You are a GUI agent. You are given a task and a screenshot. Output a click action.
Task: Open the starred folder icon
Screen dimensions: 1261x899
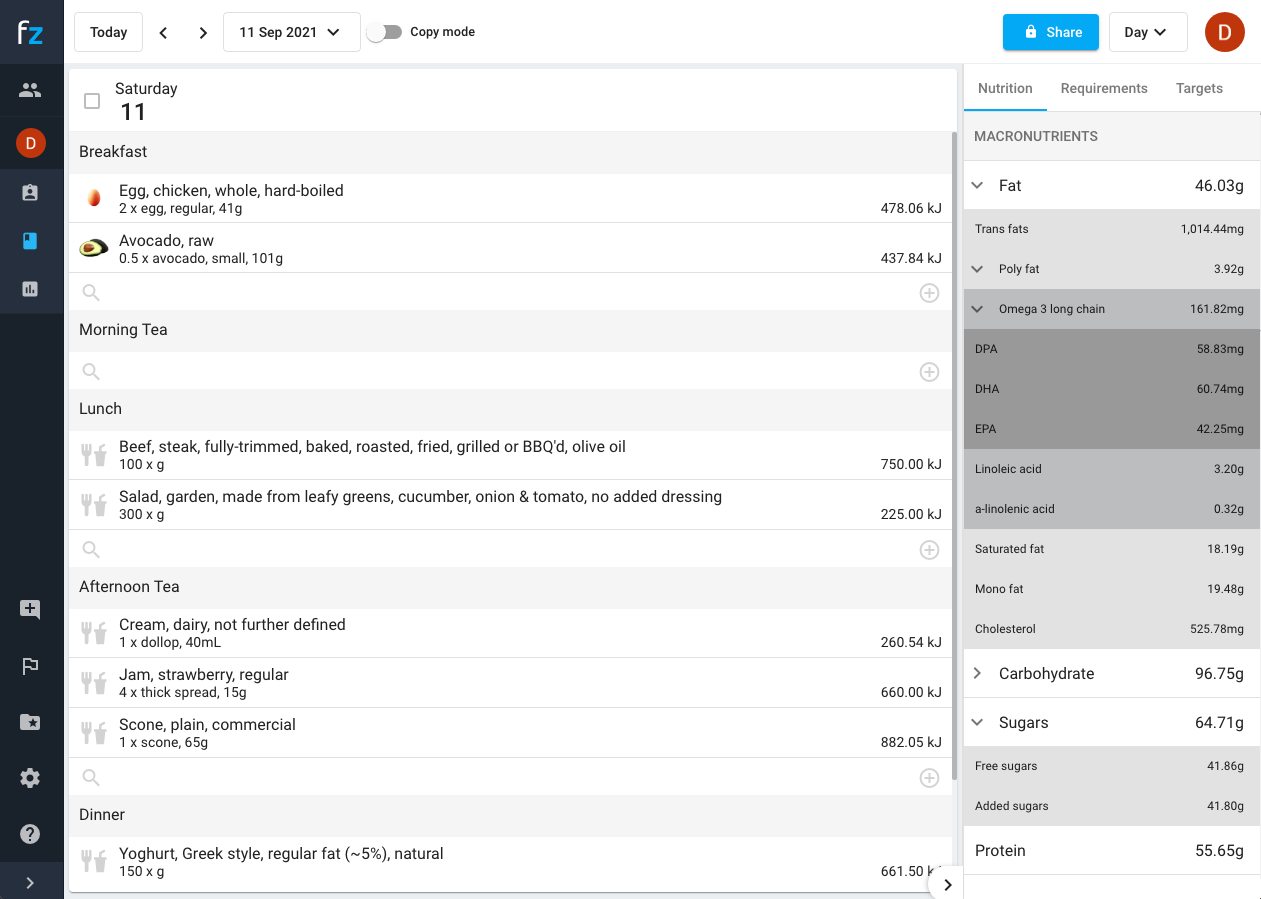30,721
